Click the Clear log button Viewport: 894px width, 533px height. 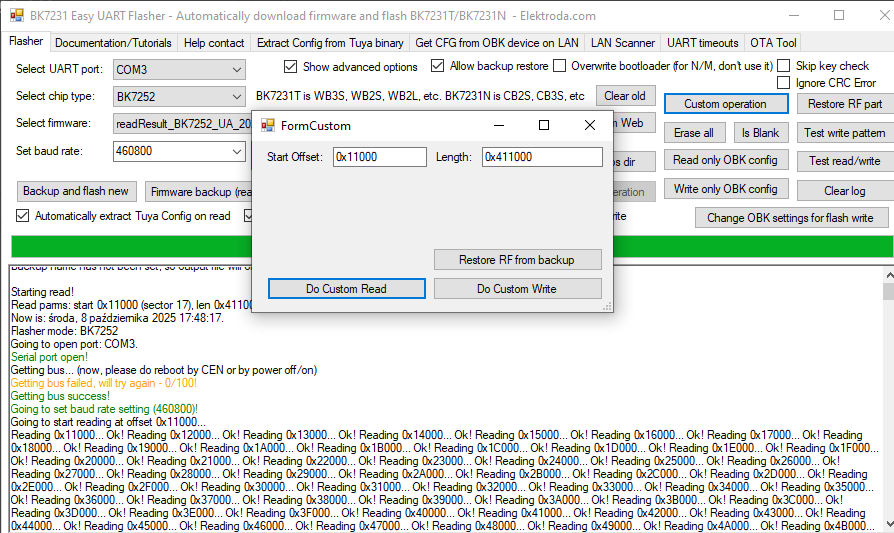pyautogui.click(x=844, y=190)
